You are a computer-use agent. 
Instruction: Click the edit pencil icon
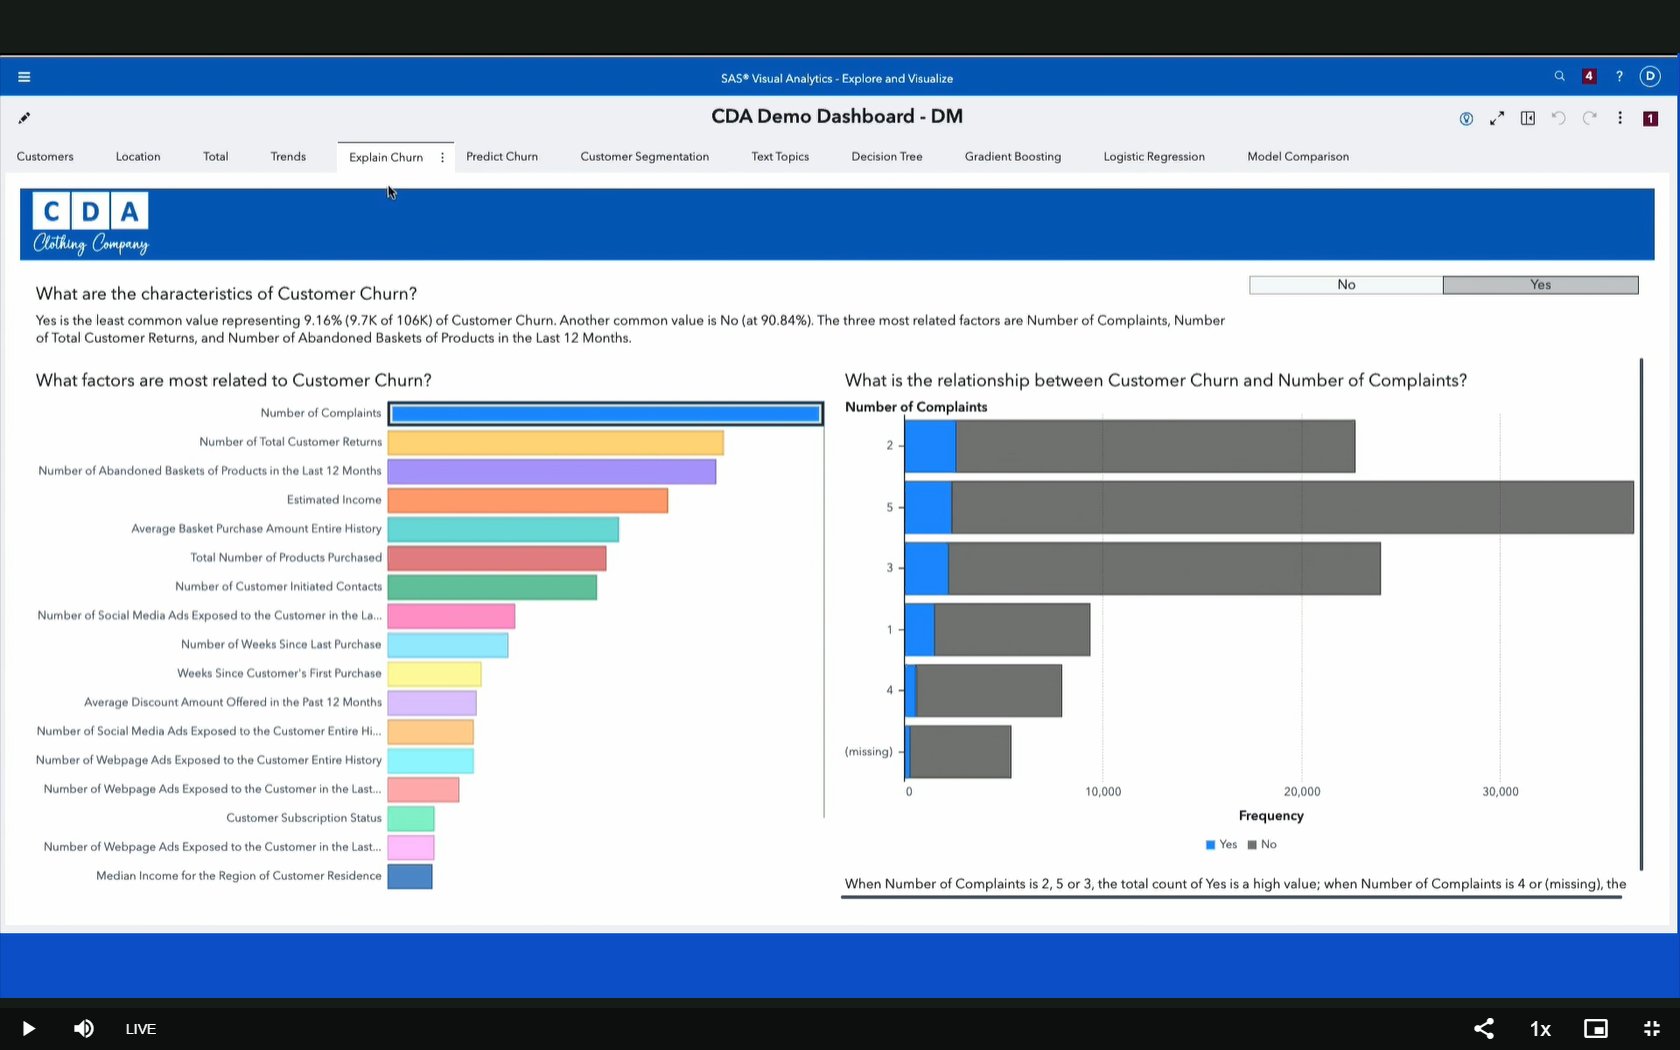click(x=24, y=118)
